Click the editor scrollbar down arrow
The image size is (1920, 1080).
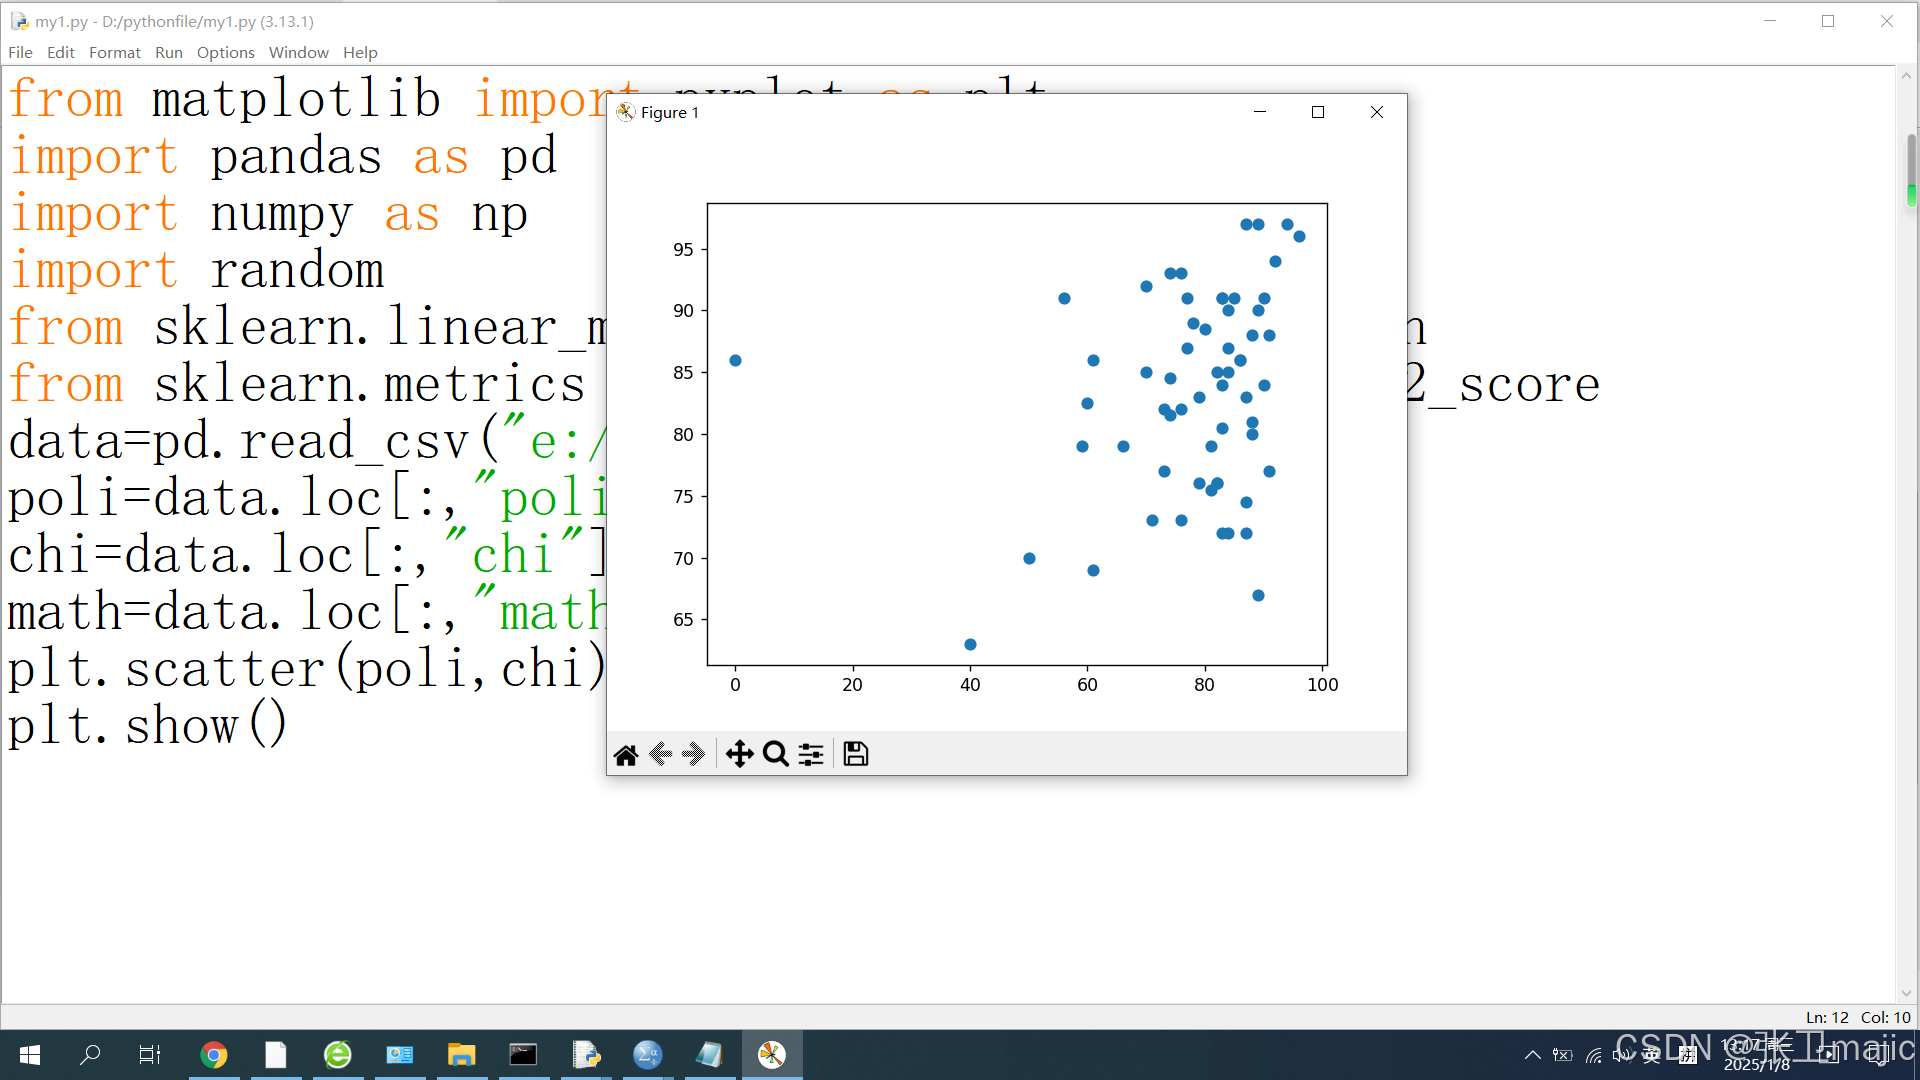pyautogui.click(x=1906, y=993)
